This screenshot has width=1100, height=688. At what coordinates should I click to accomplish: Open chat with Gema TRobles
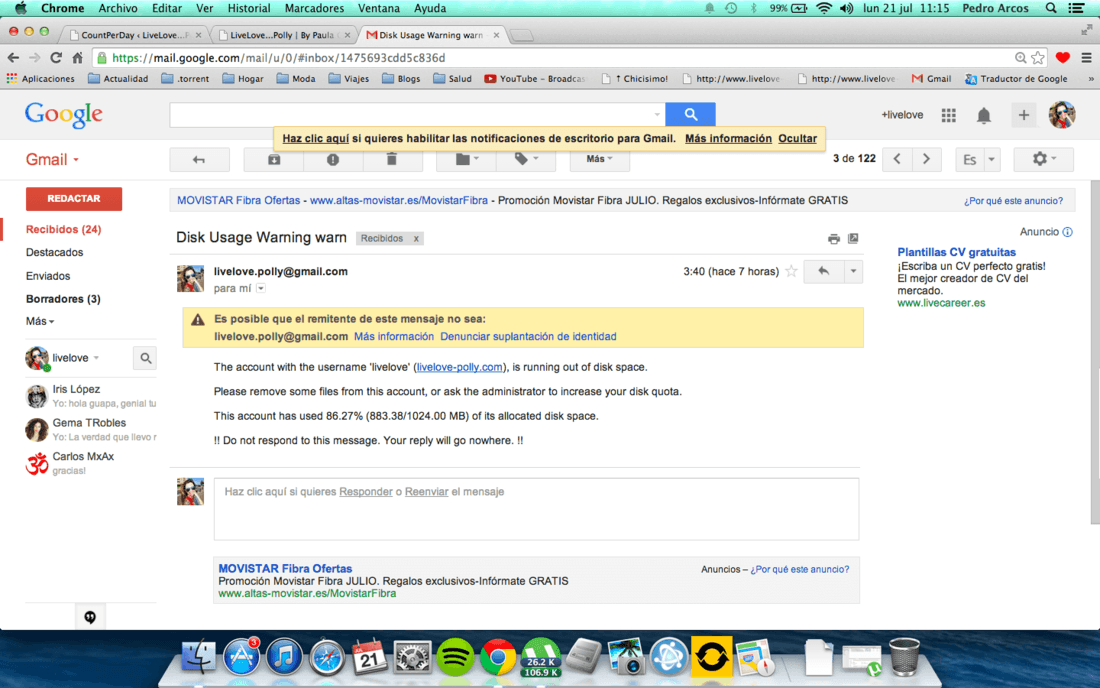(x=90, y=430)
